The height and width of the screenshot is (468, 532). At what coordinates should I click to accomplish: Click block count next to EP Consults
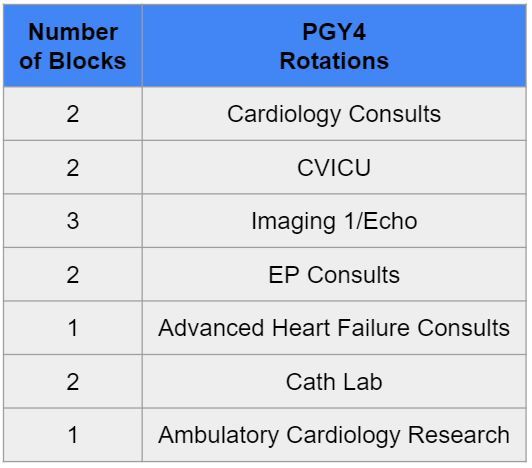tap(73, 274)
